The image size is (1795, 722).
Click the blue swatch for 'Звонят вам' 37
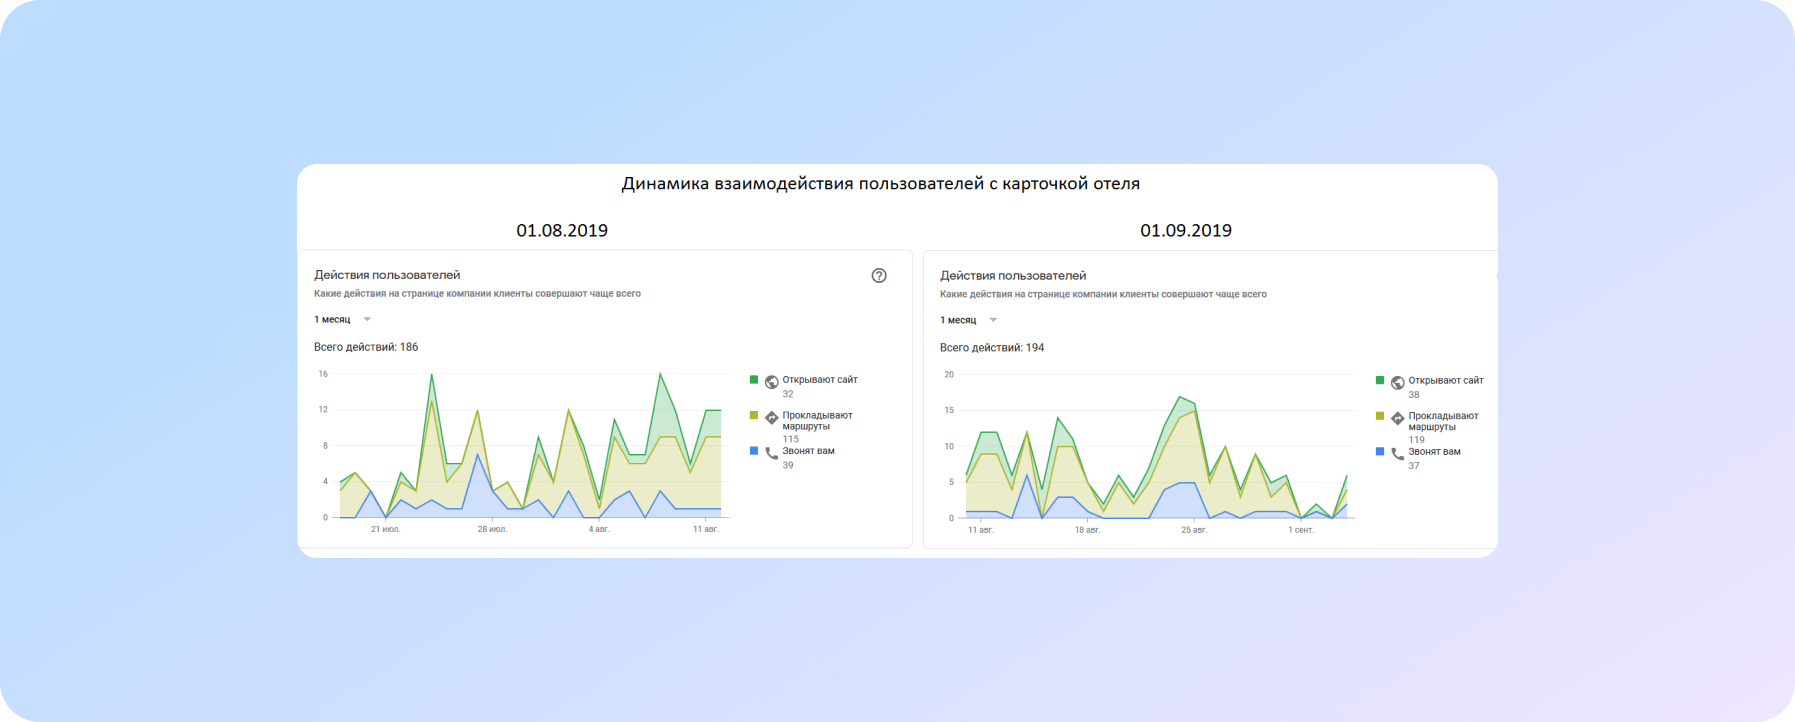1380,452
